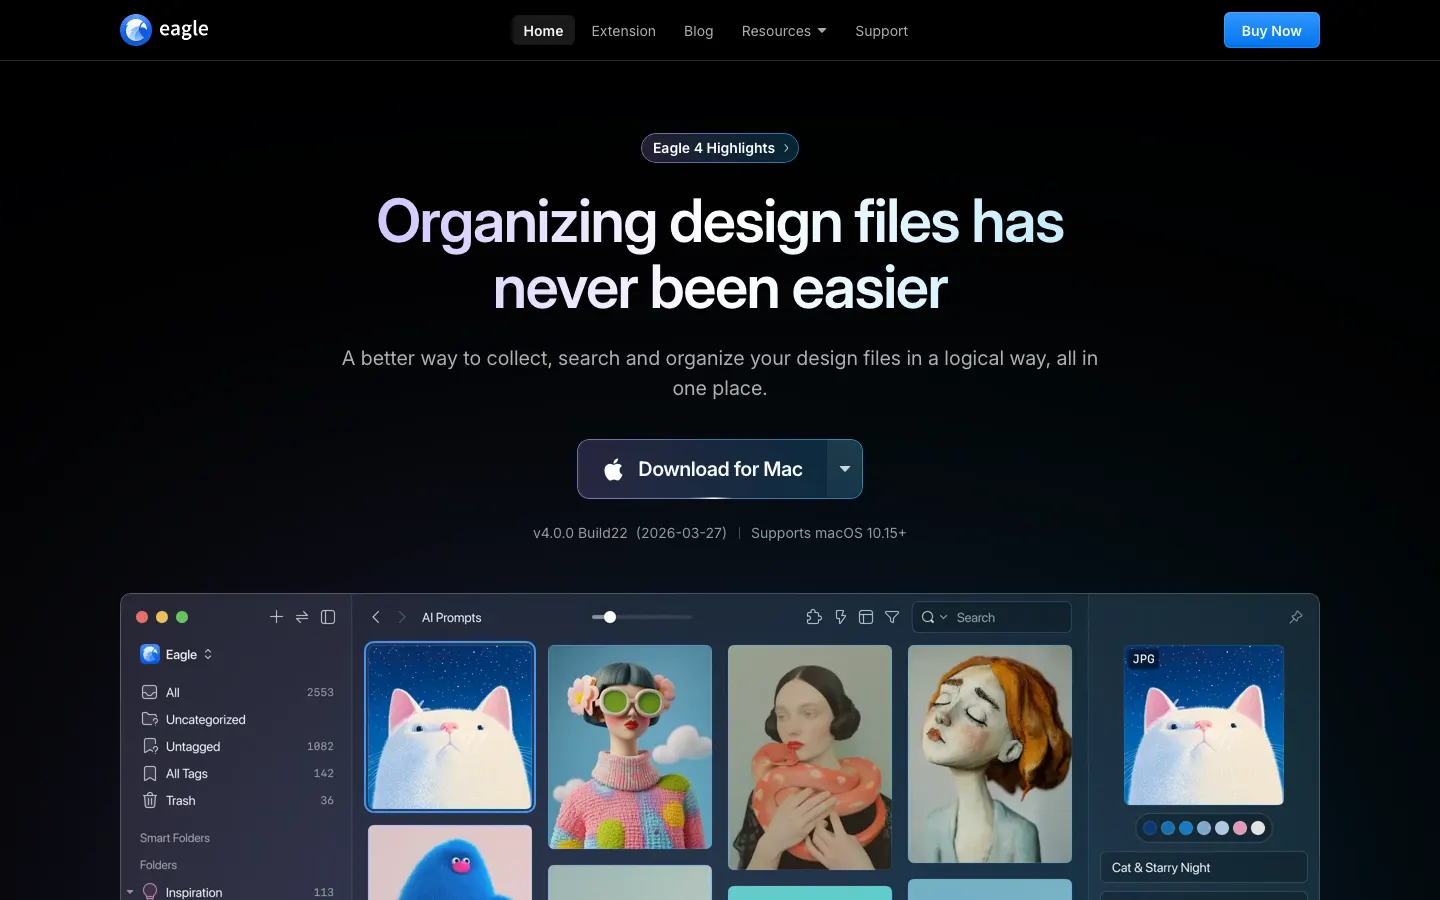
Task: Collapse the Inspiration folder
Action: (130, 892)
